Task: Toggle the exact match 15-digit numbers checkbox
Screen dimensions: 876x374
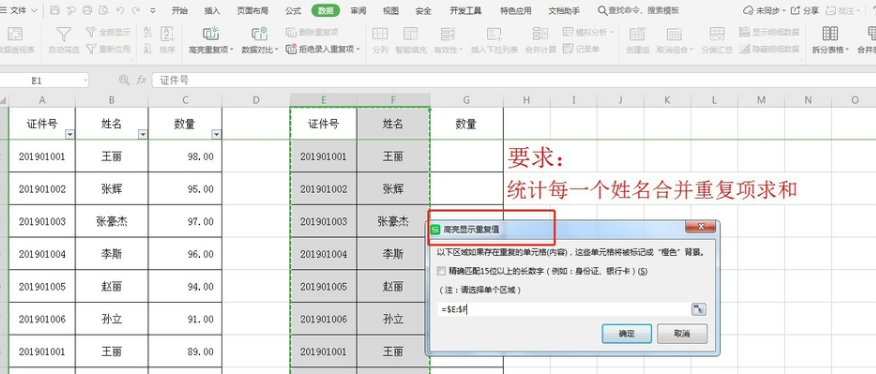Action: click(x=441, y=271)
